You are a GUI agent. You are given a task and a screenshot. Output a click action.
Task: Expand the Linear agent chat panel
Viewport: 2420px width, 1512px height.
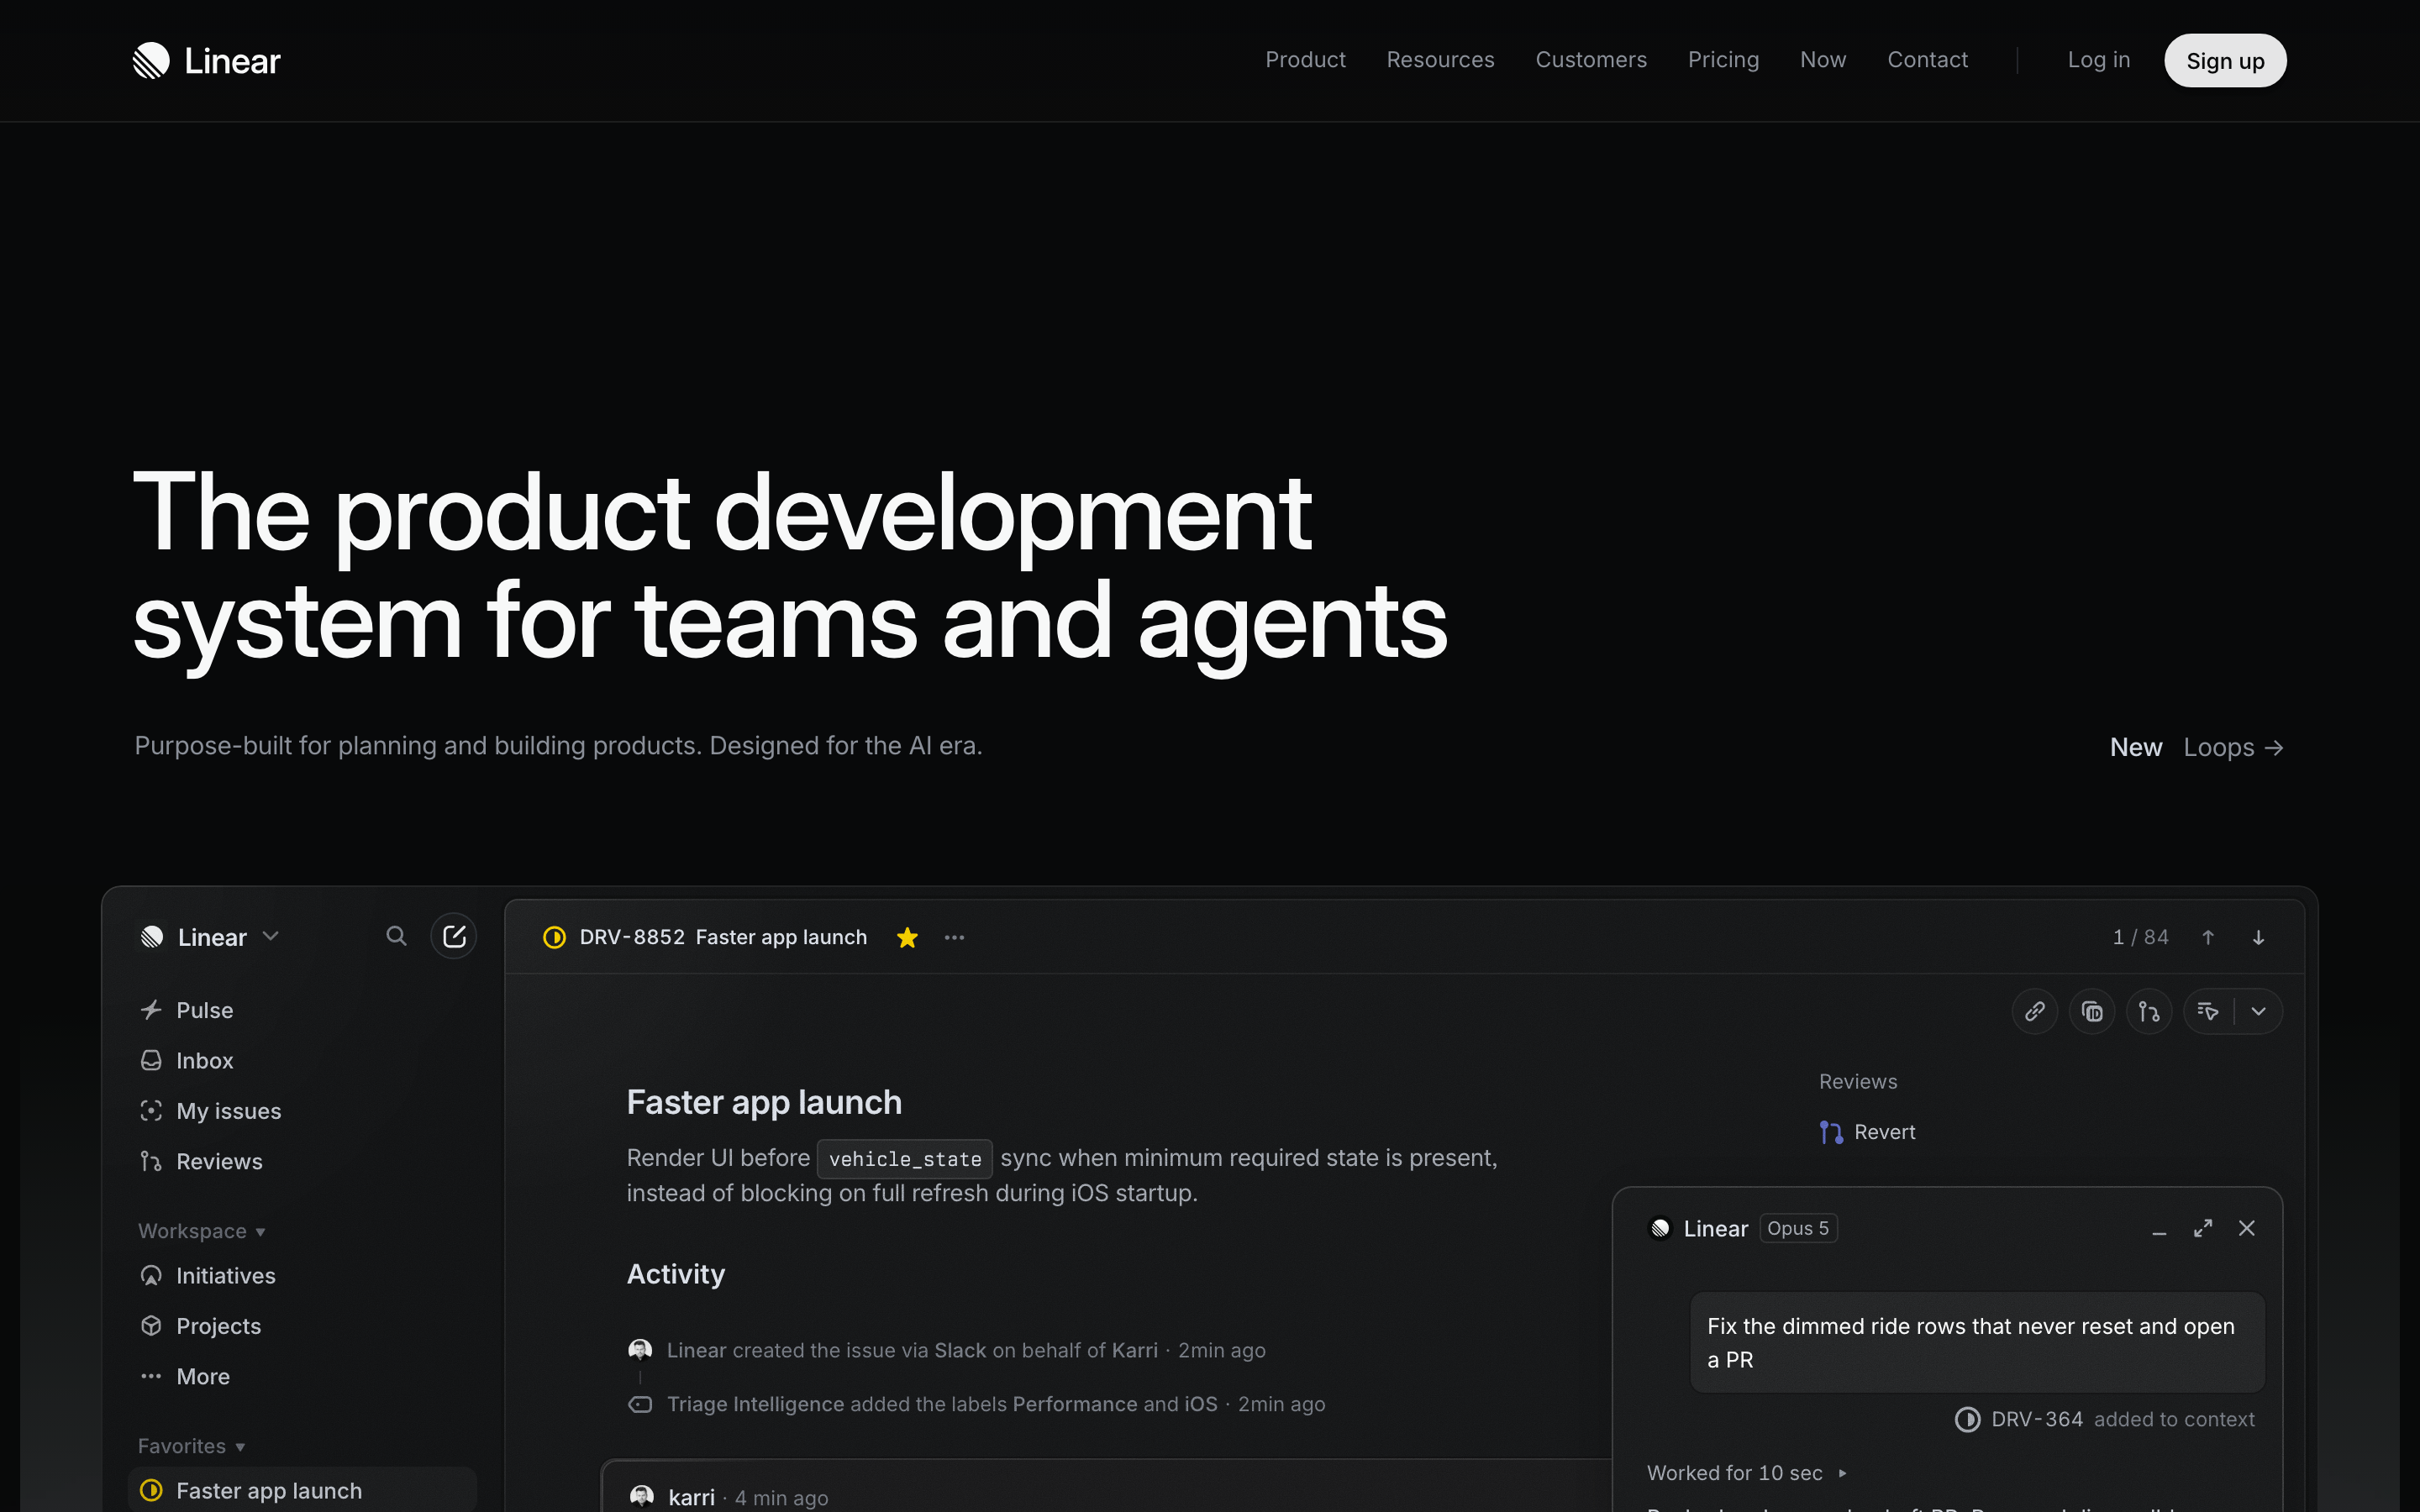pyautogui.click(x=2203, y=1228)
